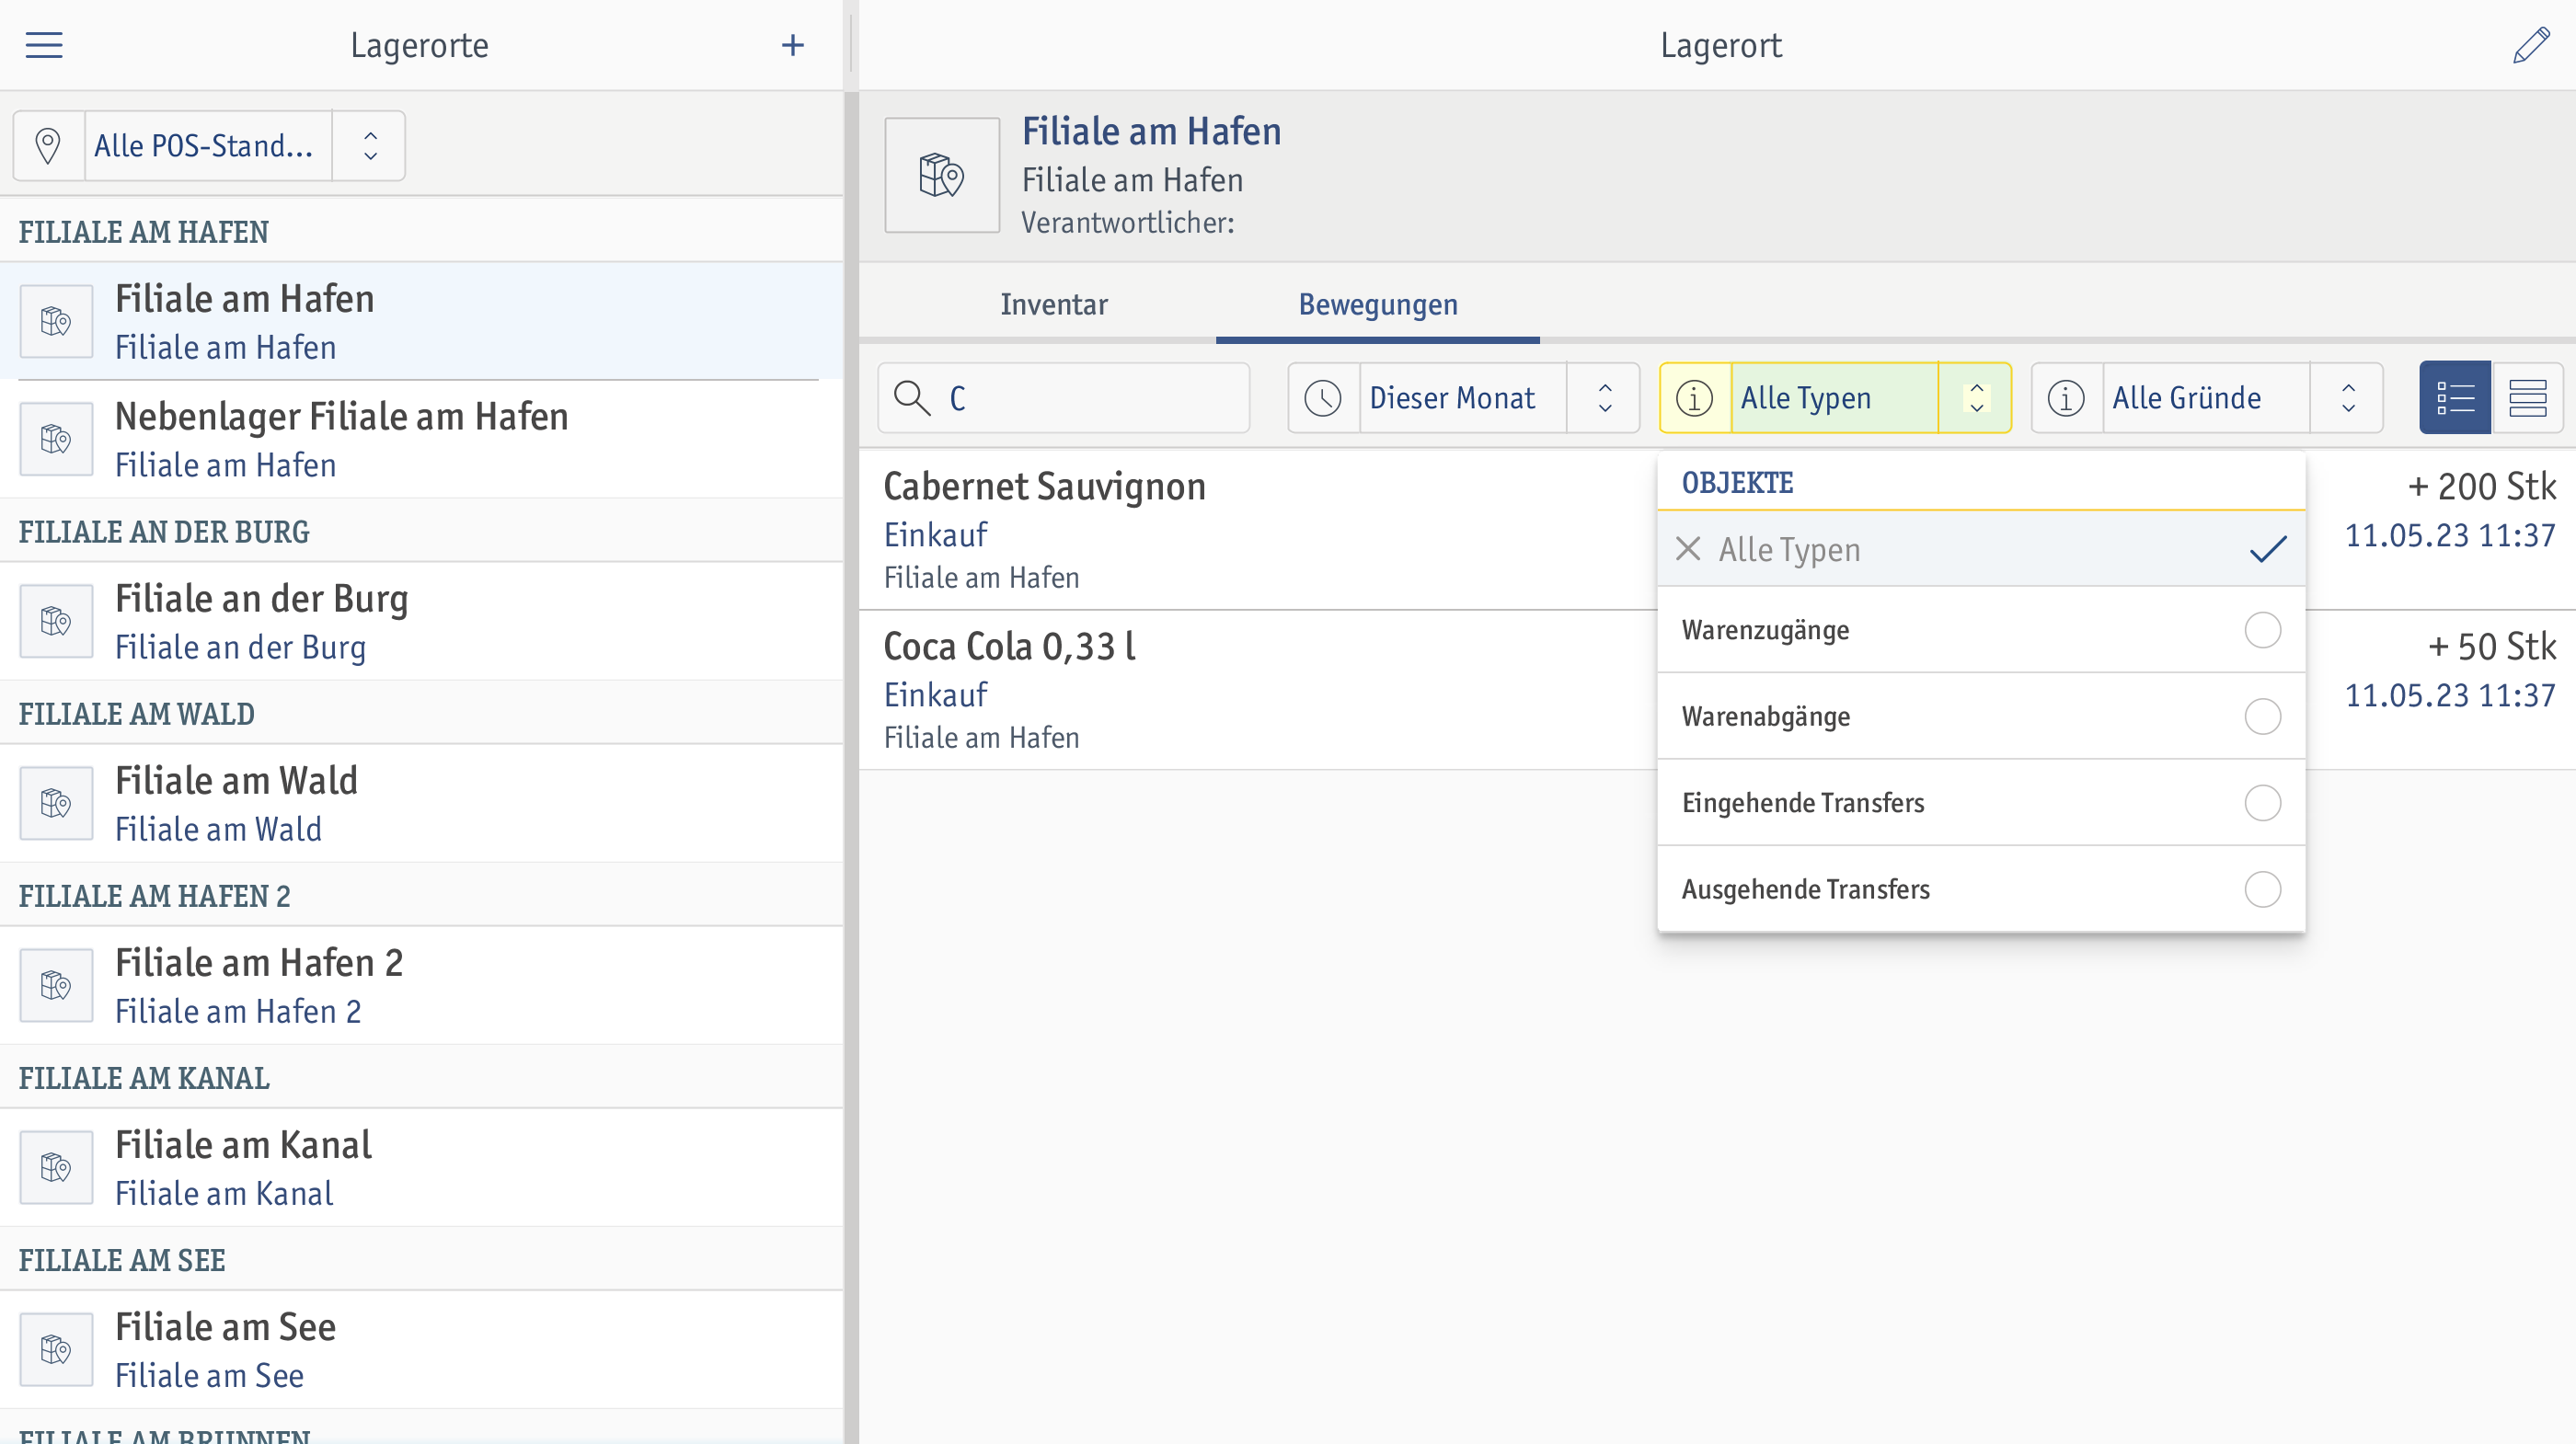Image resolution: width=2576 pixels, height=1444 pixels.
Task: Click the magnifier search icon
Action: coord(913,397)
